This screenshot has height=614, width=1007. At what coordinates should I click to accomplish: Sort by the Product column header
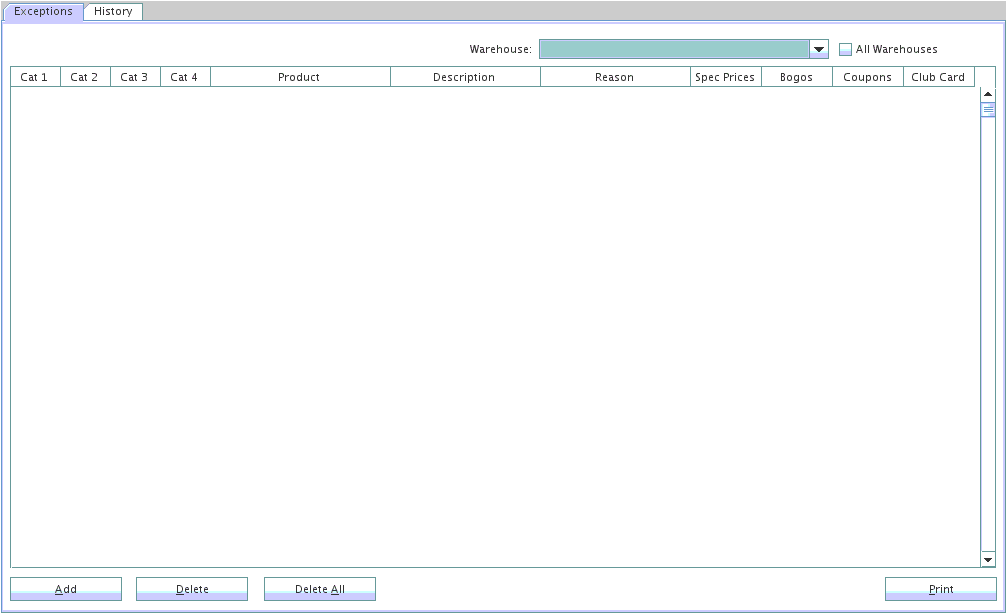299,77
